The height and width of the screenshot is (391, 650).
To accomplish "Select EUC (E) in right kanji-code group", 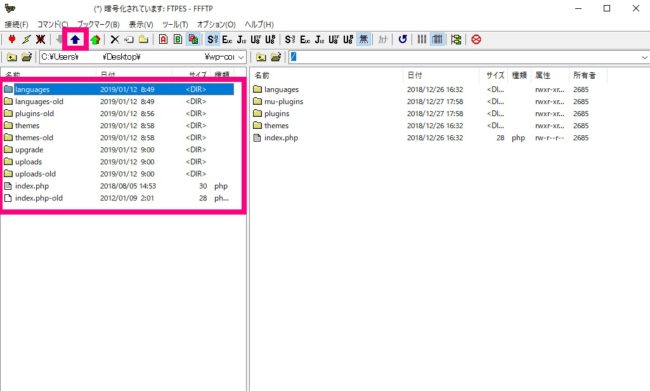I will [305, 39].
